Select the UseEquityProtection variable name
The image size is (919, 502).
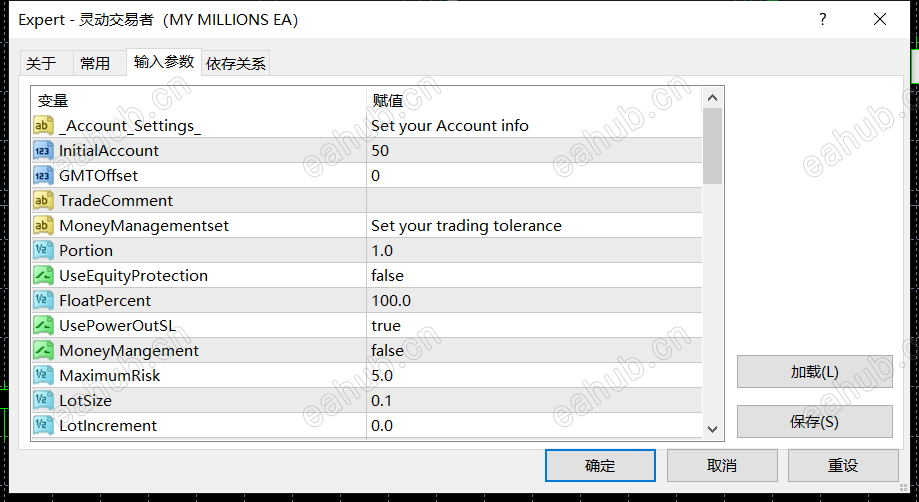click(x=134, y=276)
